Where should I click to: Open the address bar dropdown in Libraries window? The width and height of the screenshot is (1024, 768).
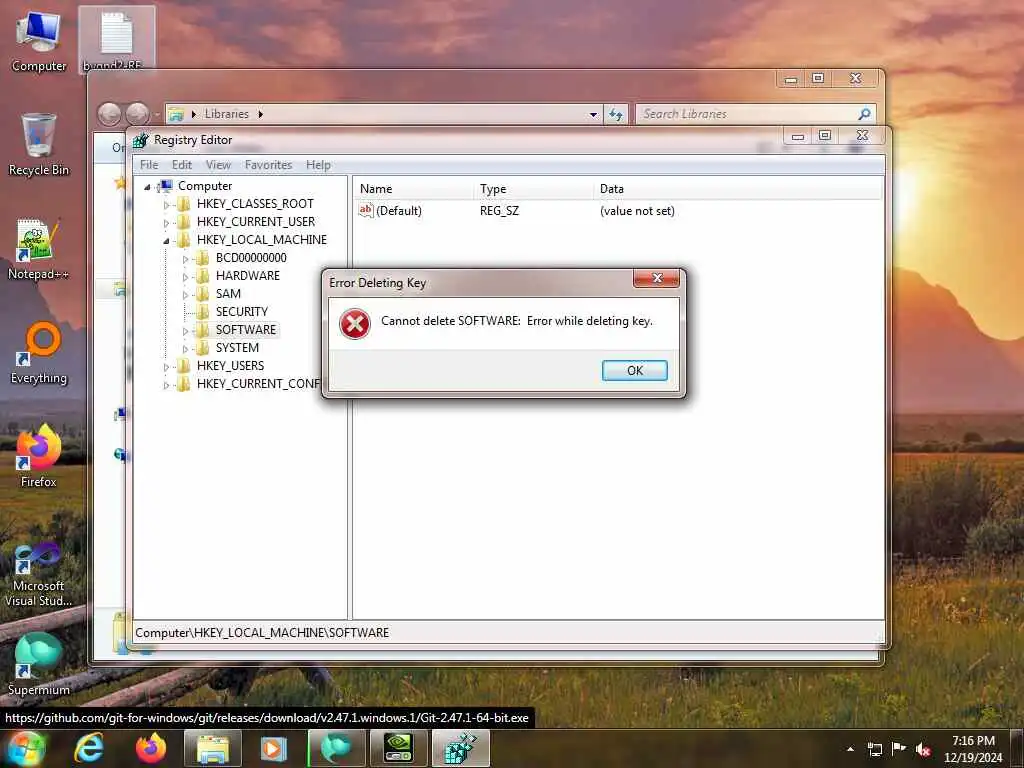coord(593,114)
